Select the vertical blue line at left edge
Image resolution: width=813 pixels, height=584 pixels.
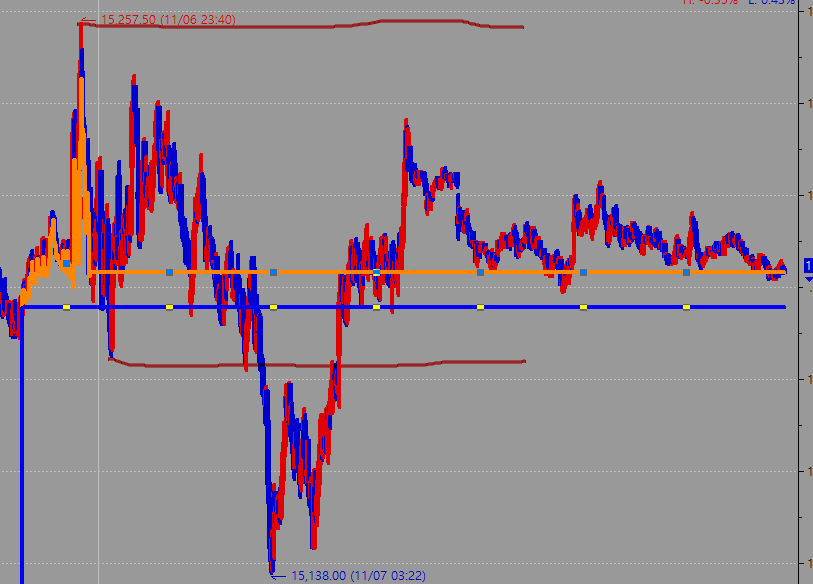coord(21,450)
